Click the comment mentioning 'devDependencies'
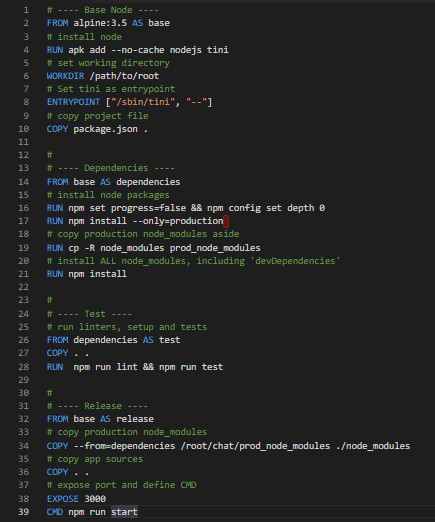The image size is (435, 522). tap(193, 261)
